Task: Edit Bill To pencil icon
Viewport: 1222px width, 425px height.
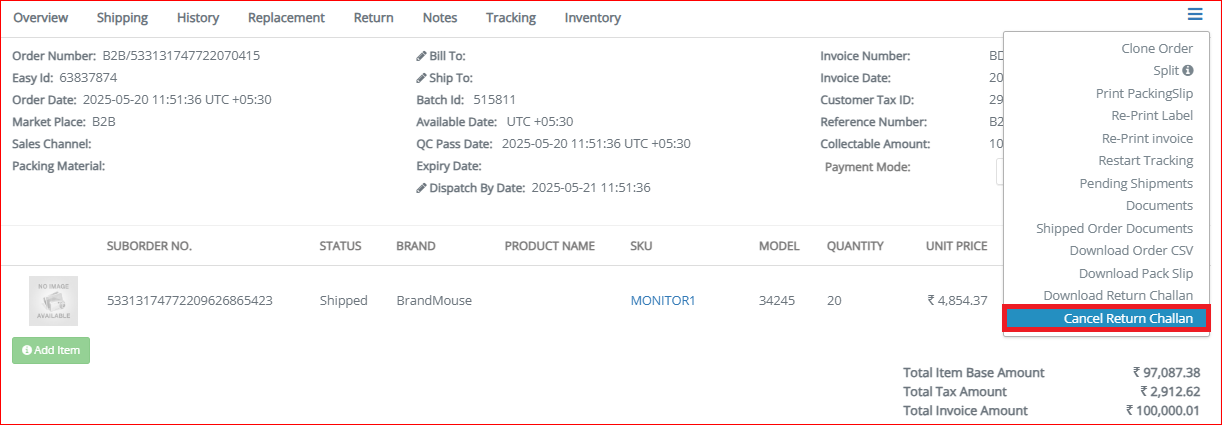Action: click(x=421, y=56)
